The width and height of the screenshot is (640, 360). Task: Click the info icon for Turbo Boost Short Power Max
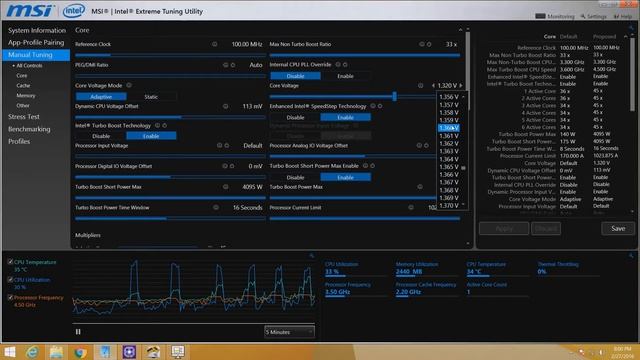click(x=225, y=187)
